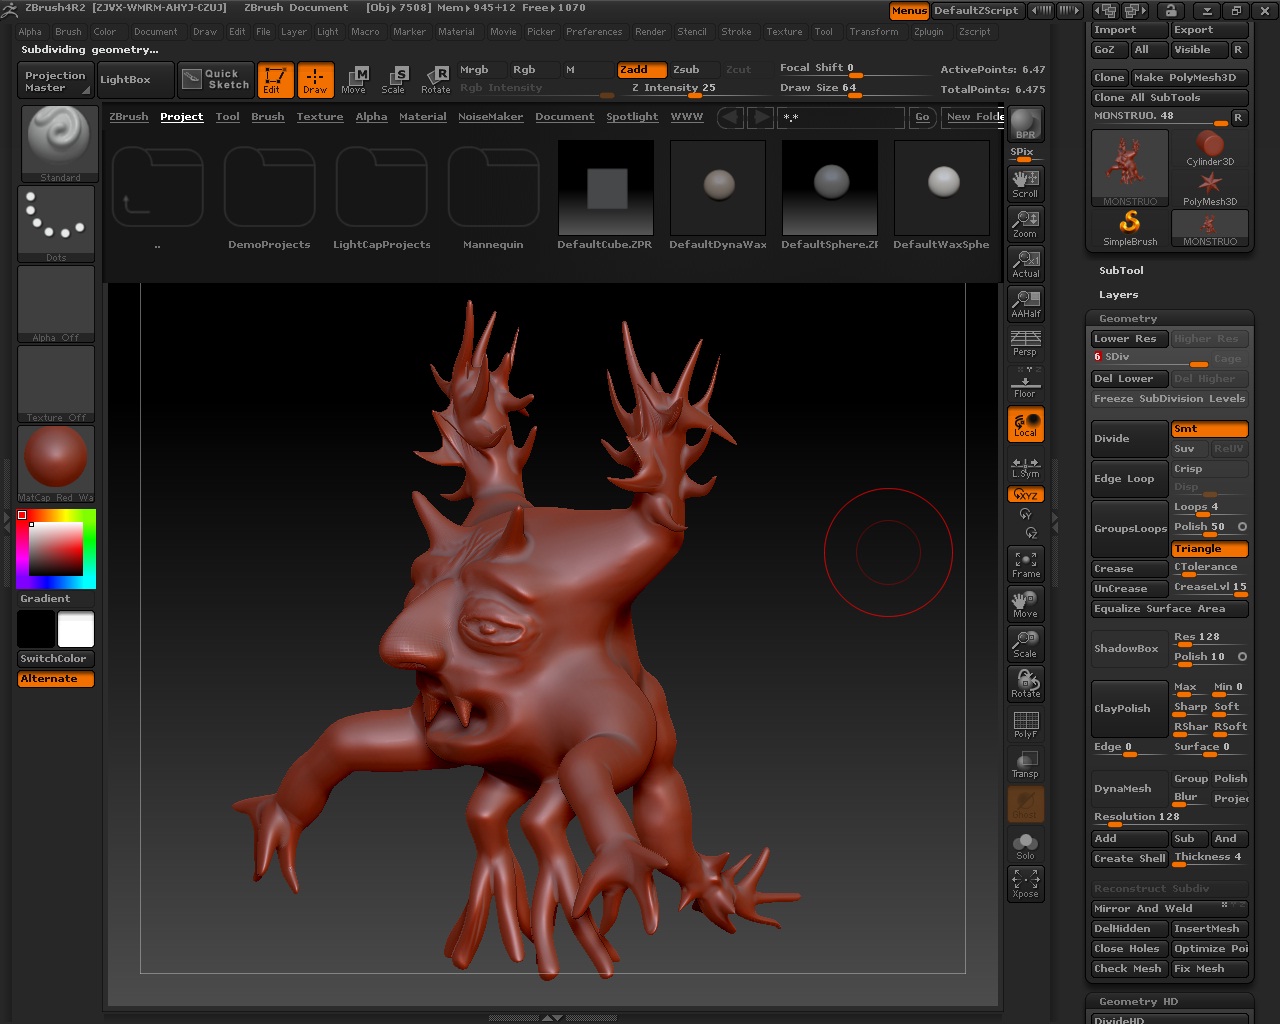Open the Zplugin menu
The image size is (1280, 1024).
[x=928, y=32]
